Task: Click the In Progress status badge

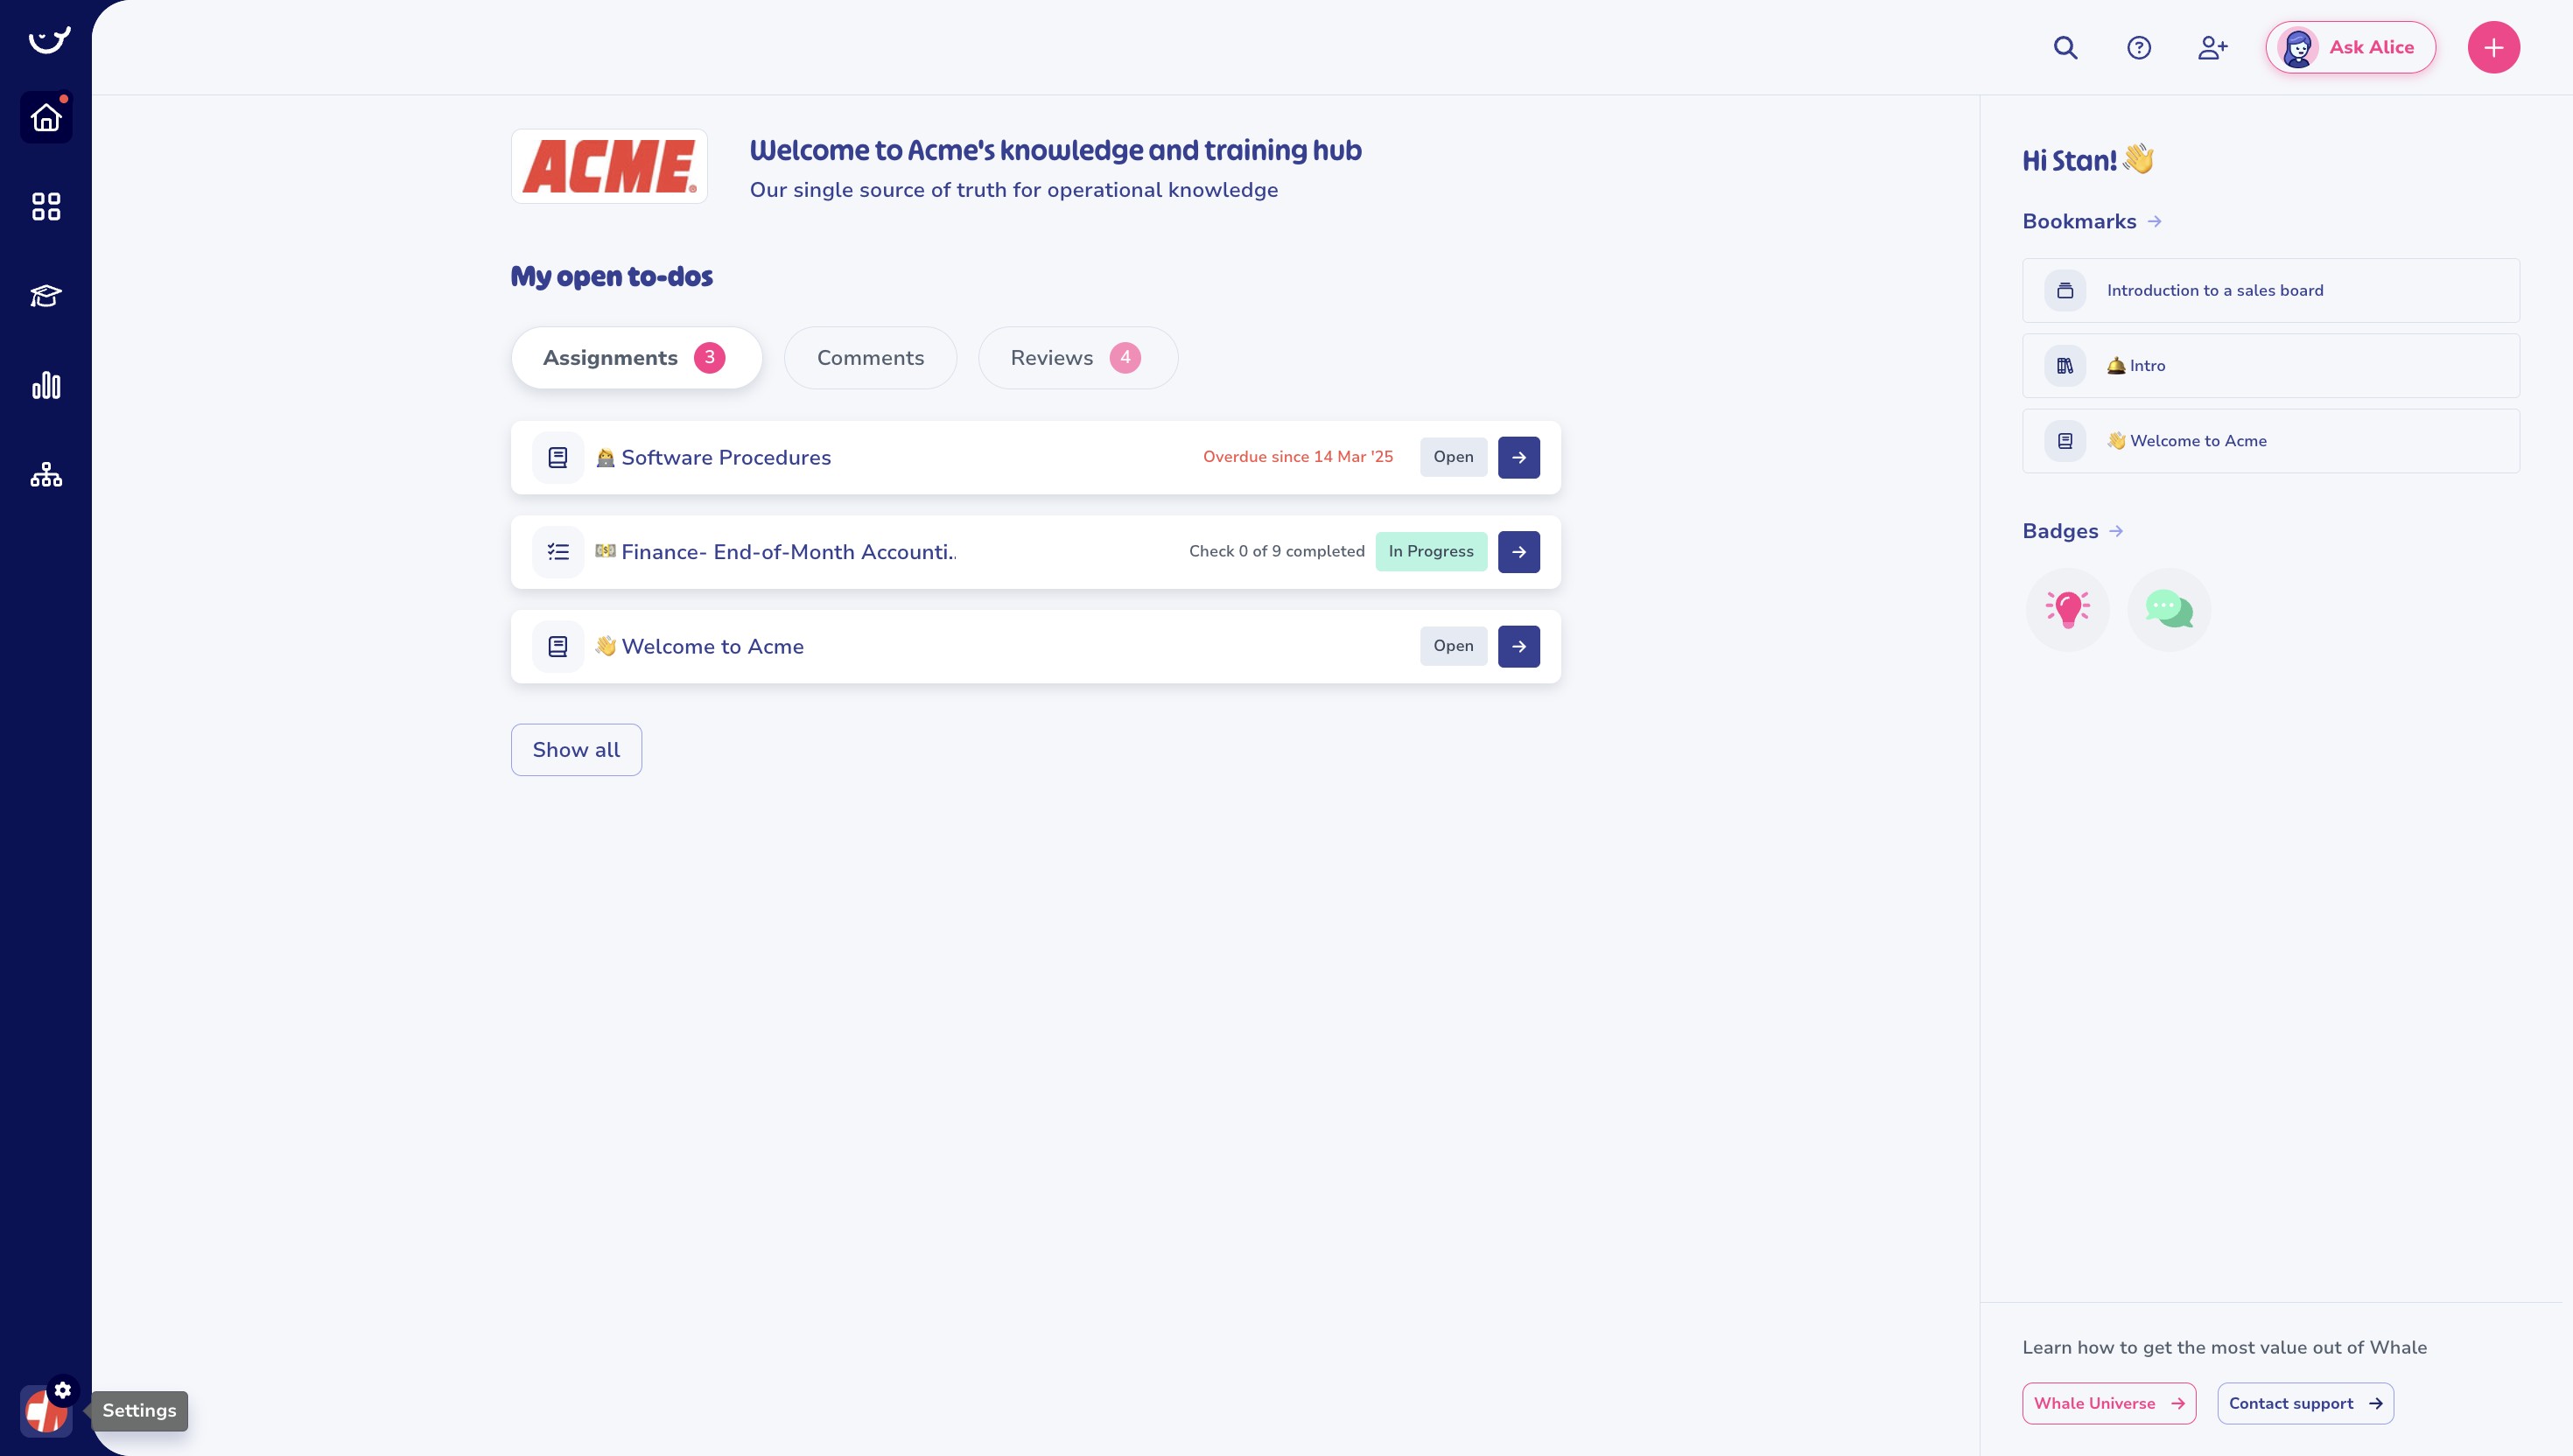Action: point(1430,552)
